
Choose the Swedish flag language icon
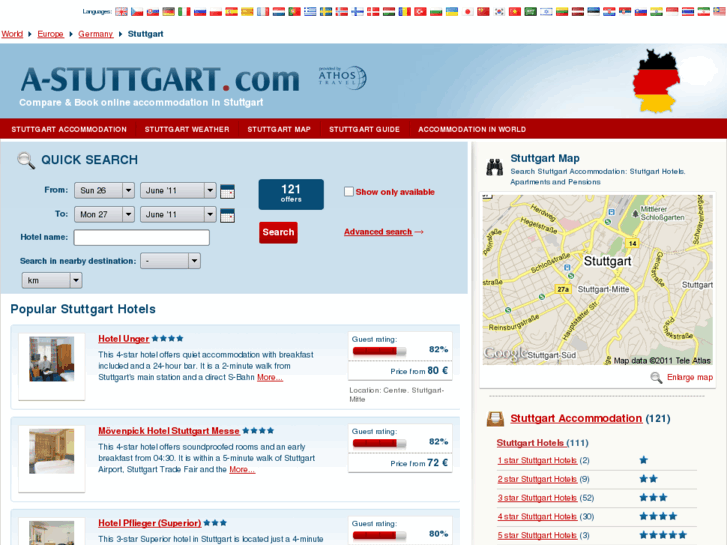tap(326, 12)
